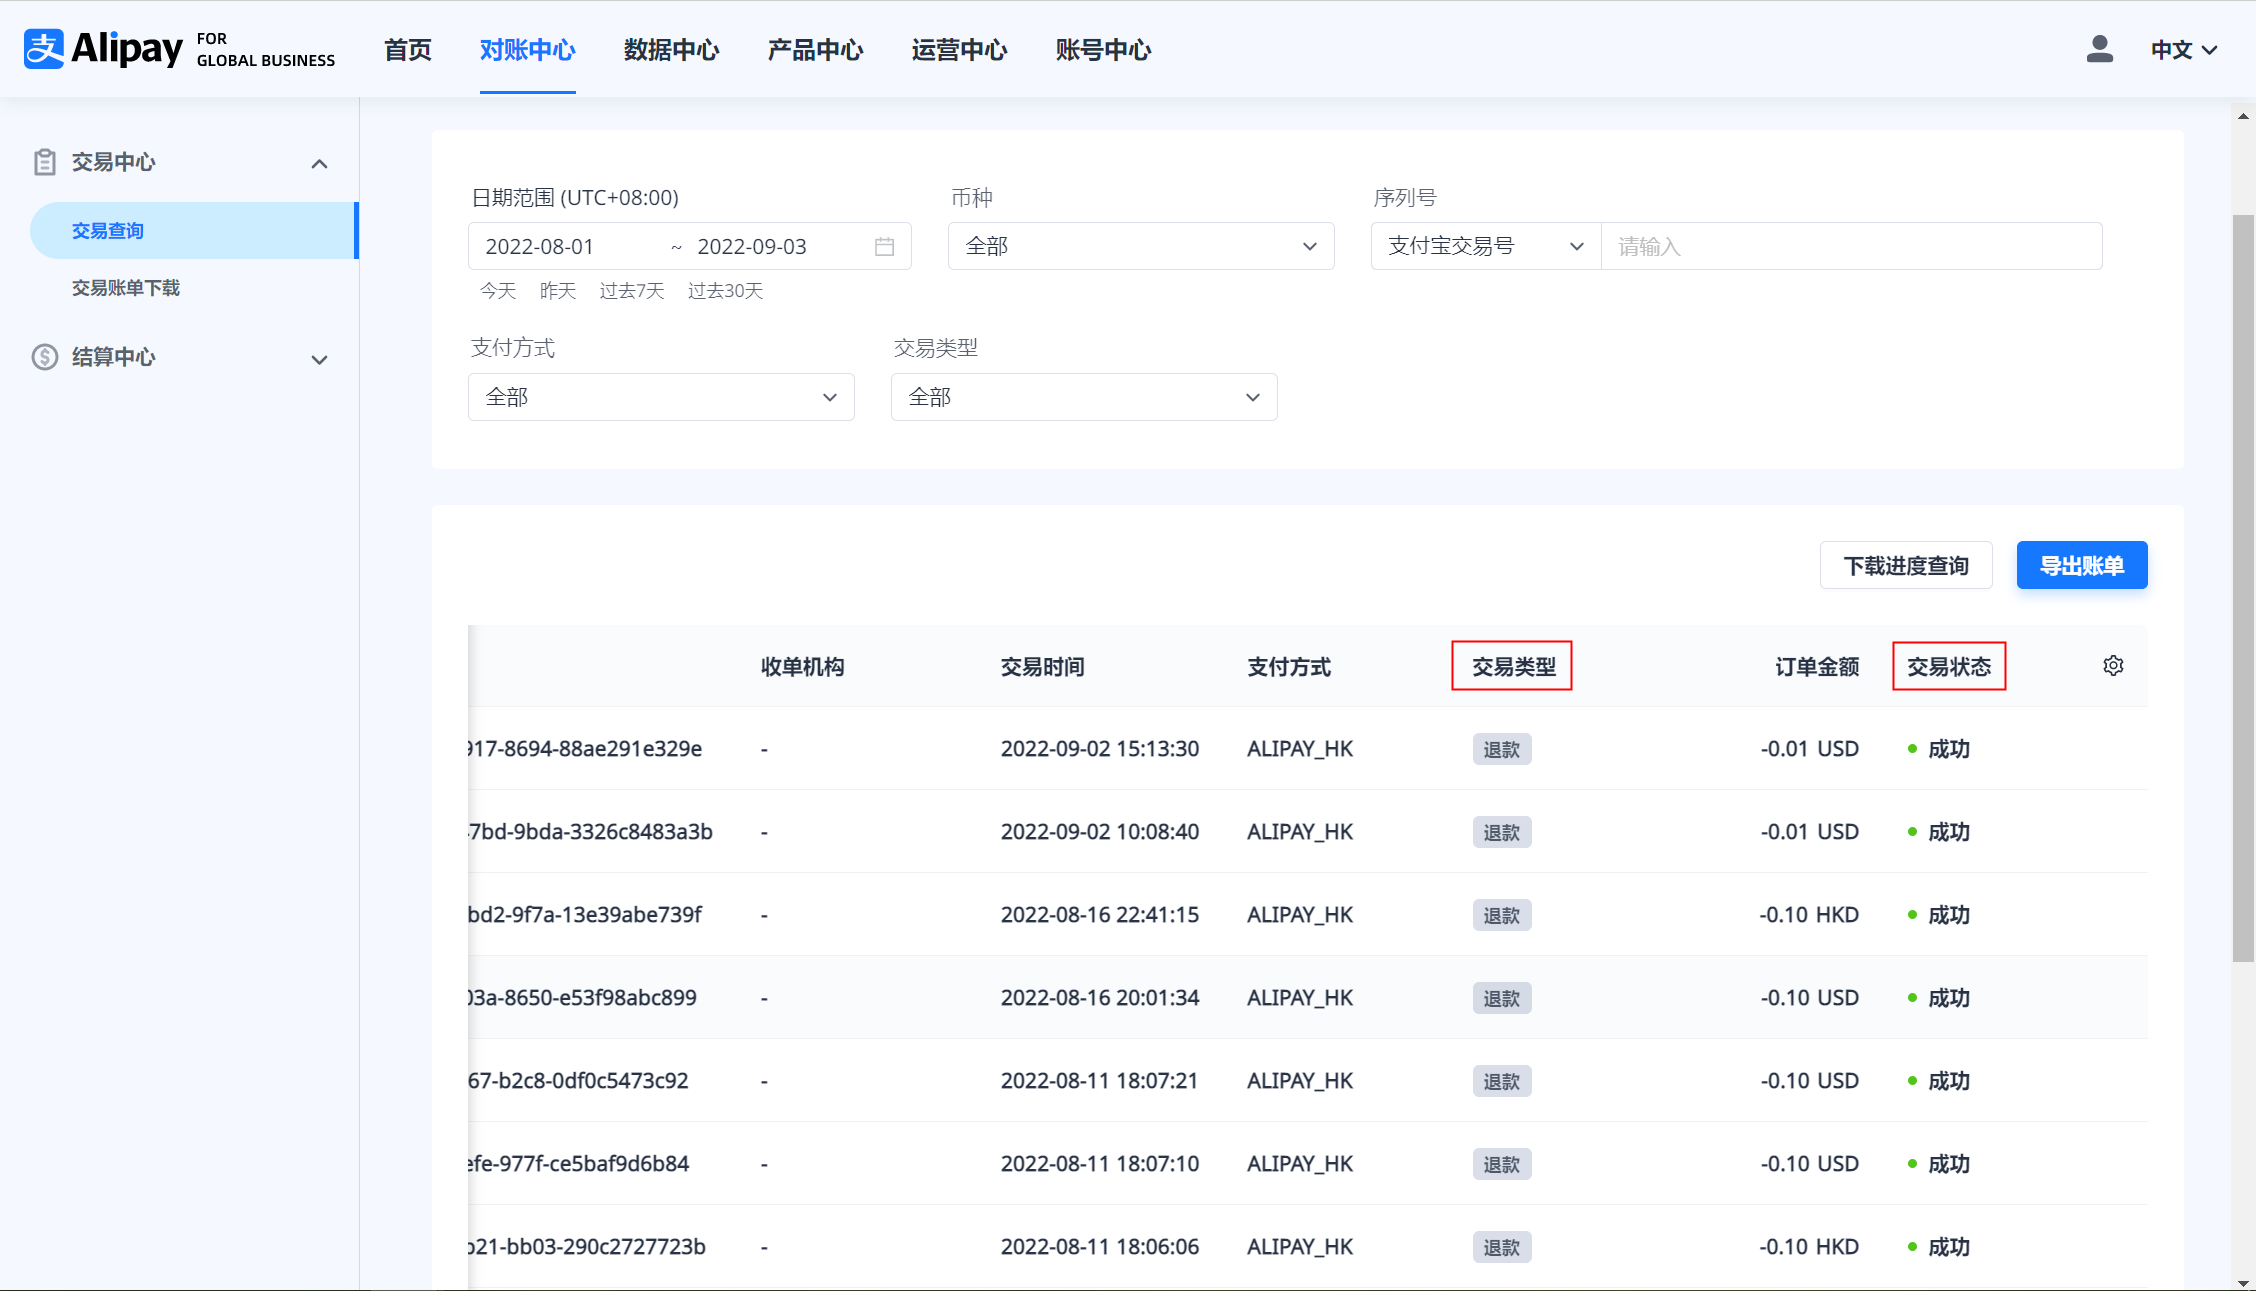Switch language via 中文 selector
Image resolution: width=2256 pixels, height=1291 pixels.
click(2184, 50)
